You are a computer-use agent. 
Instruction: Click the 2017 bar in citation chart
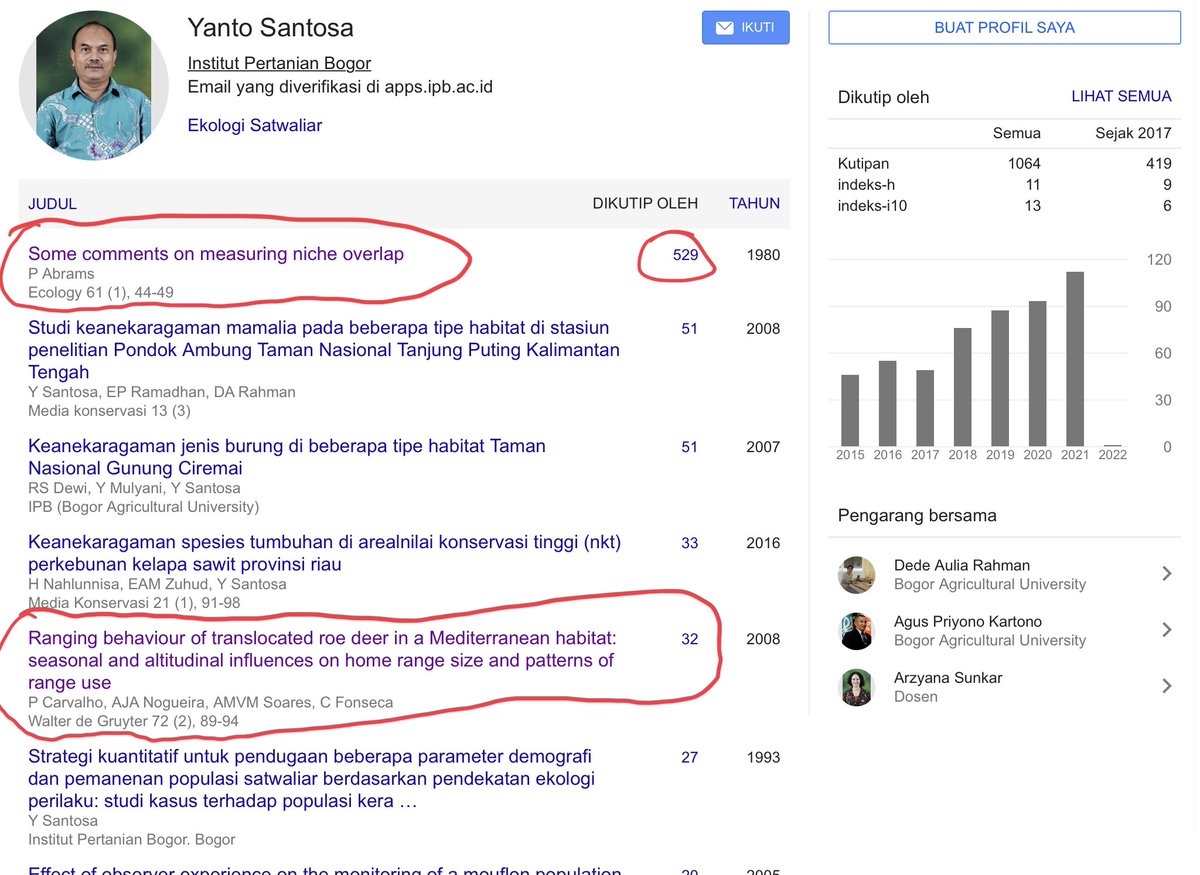point(925,408)
